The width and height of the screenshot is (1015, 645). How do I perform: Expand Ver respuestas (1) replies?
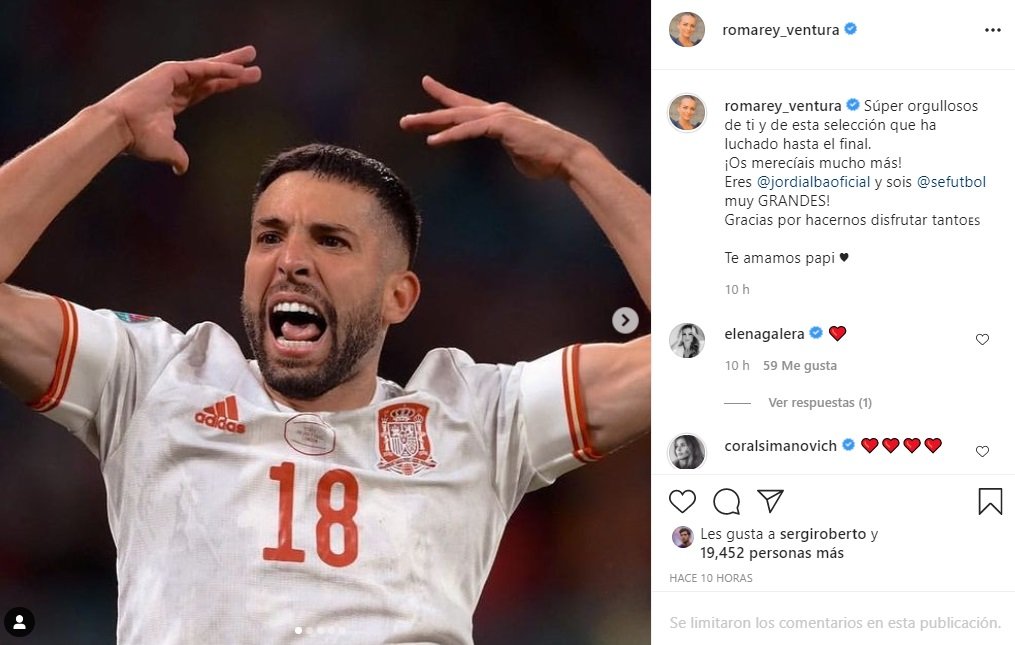820,403
